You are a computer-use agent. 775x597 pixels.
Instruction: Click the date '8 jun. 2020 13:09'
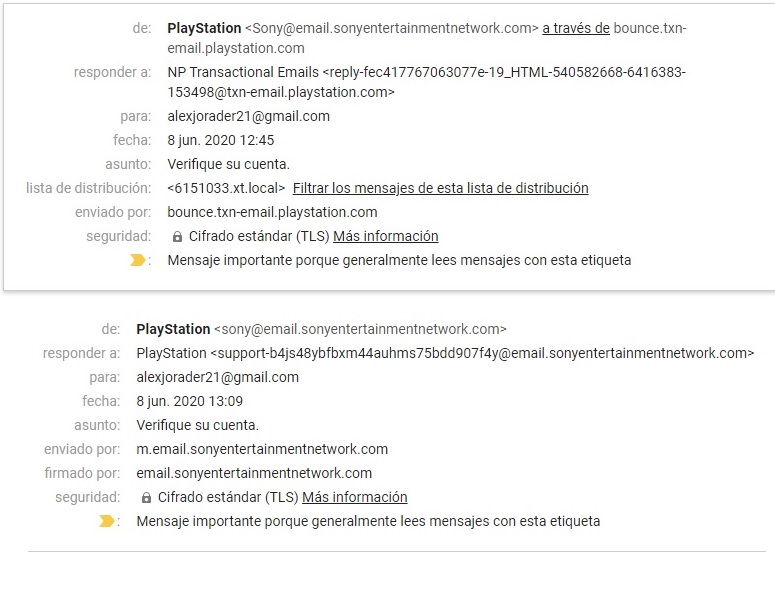[189, 401]
